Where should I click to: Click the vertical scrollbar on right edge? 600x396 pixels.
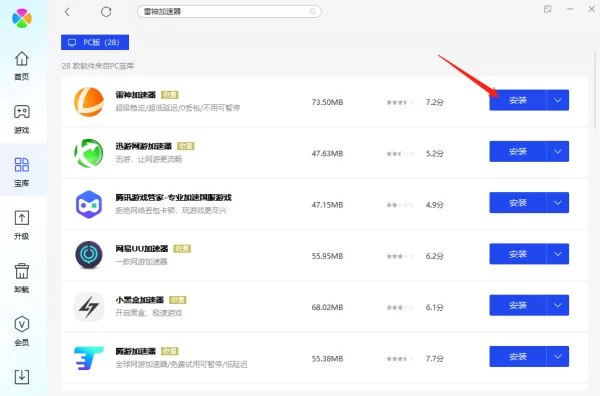tap(595, 90)
